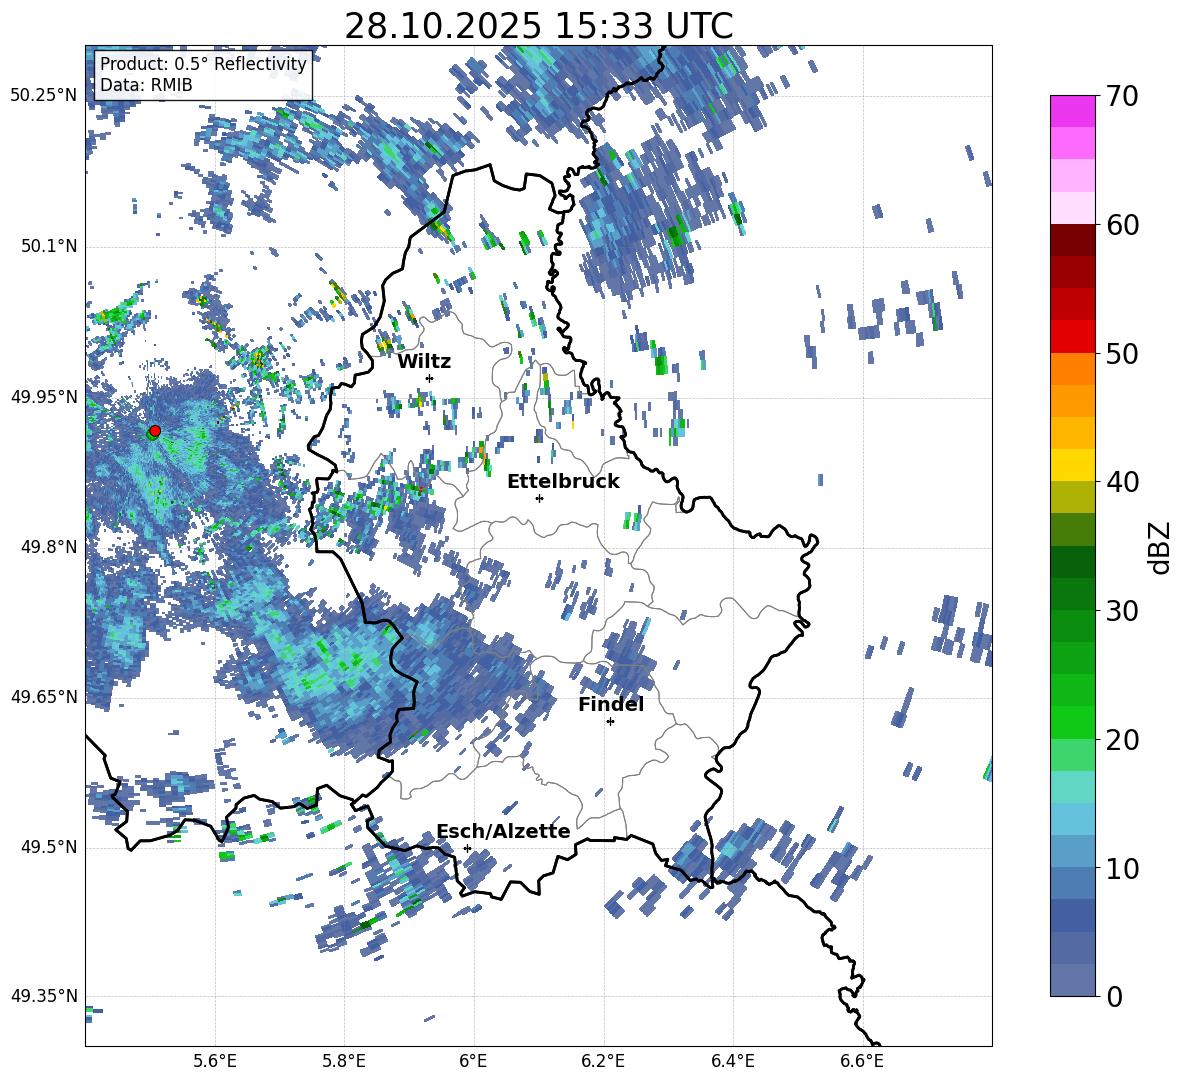Click the 70 tick label on colorbar
The width and height of the screenshot is (1184, 1081).
click(x=1124, y=96)
